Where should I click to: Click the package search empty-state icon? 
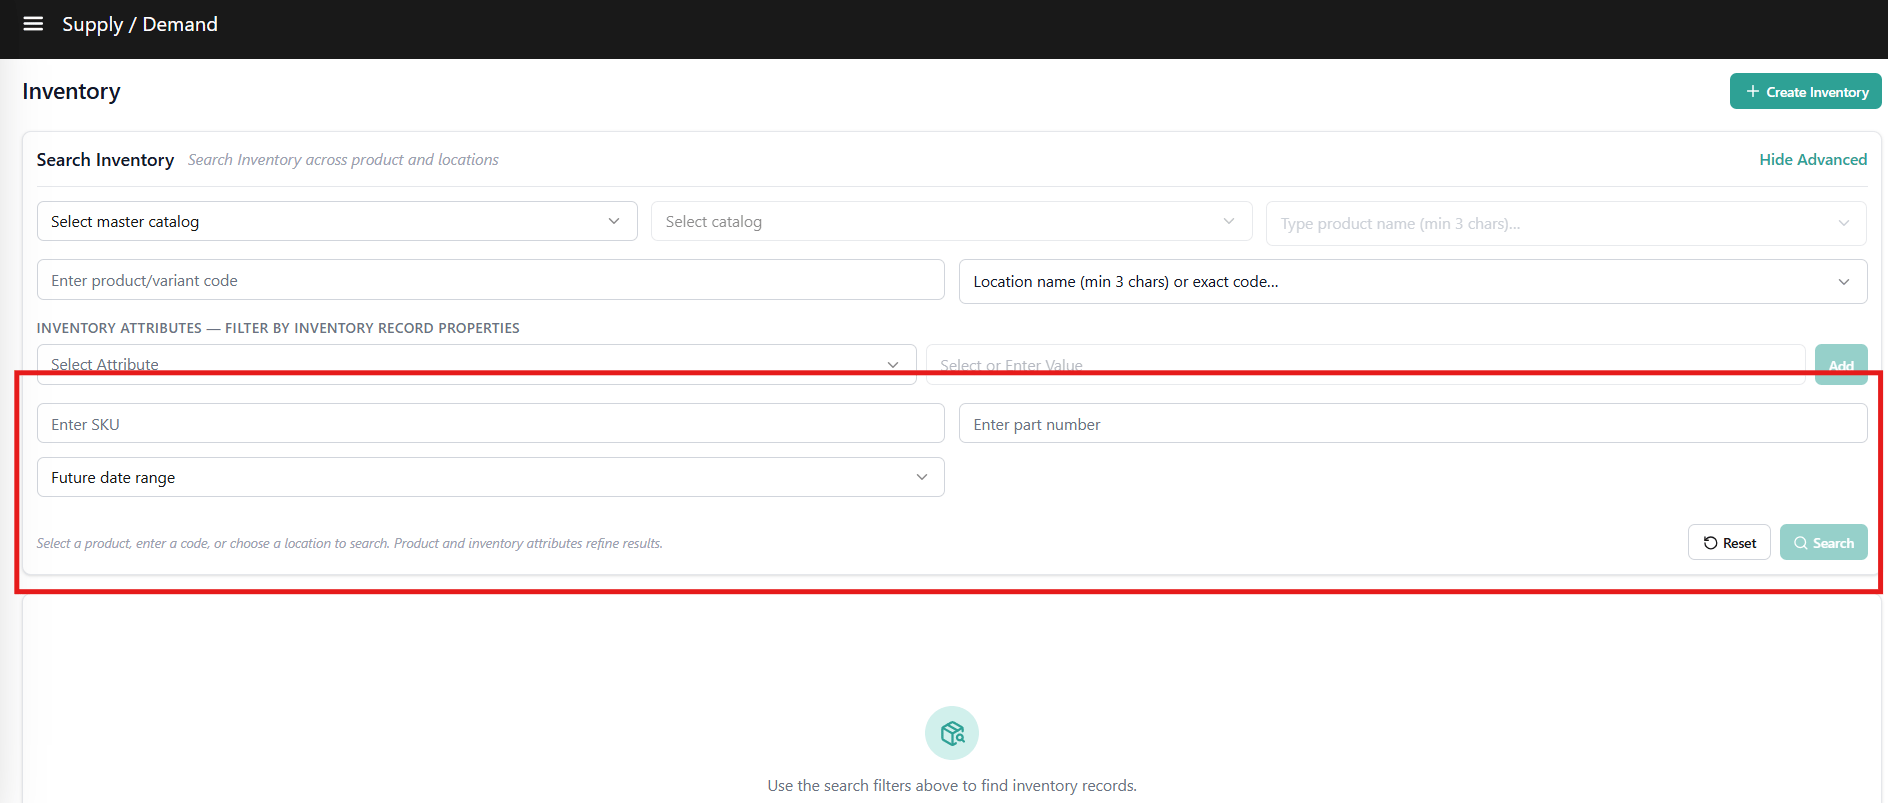(952, 733)
